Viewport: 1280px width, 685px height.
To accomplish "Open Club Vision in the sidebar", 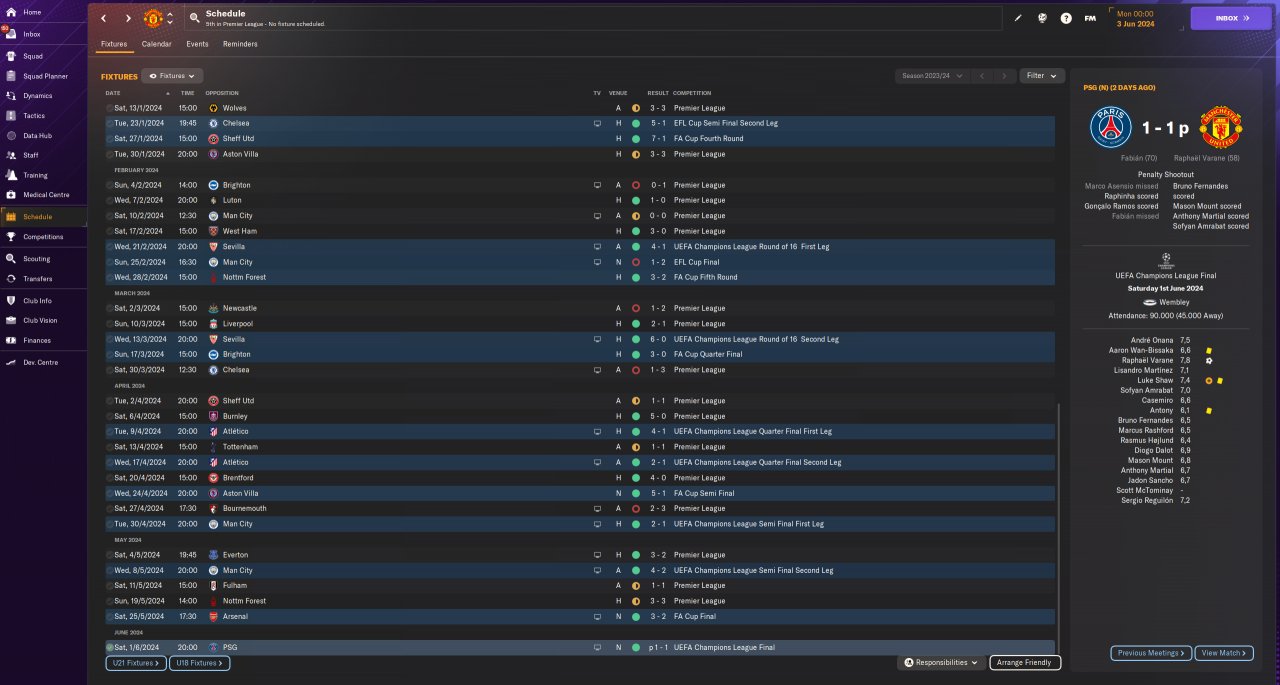I will 43,321.
